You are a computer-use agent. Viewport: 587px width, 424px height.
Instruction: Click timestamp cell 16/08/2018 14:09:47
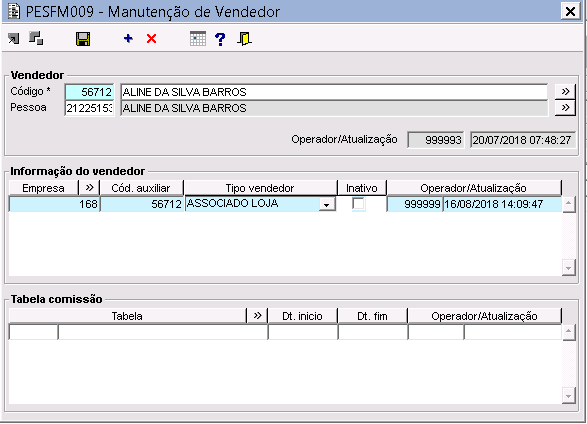click(502, 204)
